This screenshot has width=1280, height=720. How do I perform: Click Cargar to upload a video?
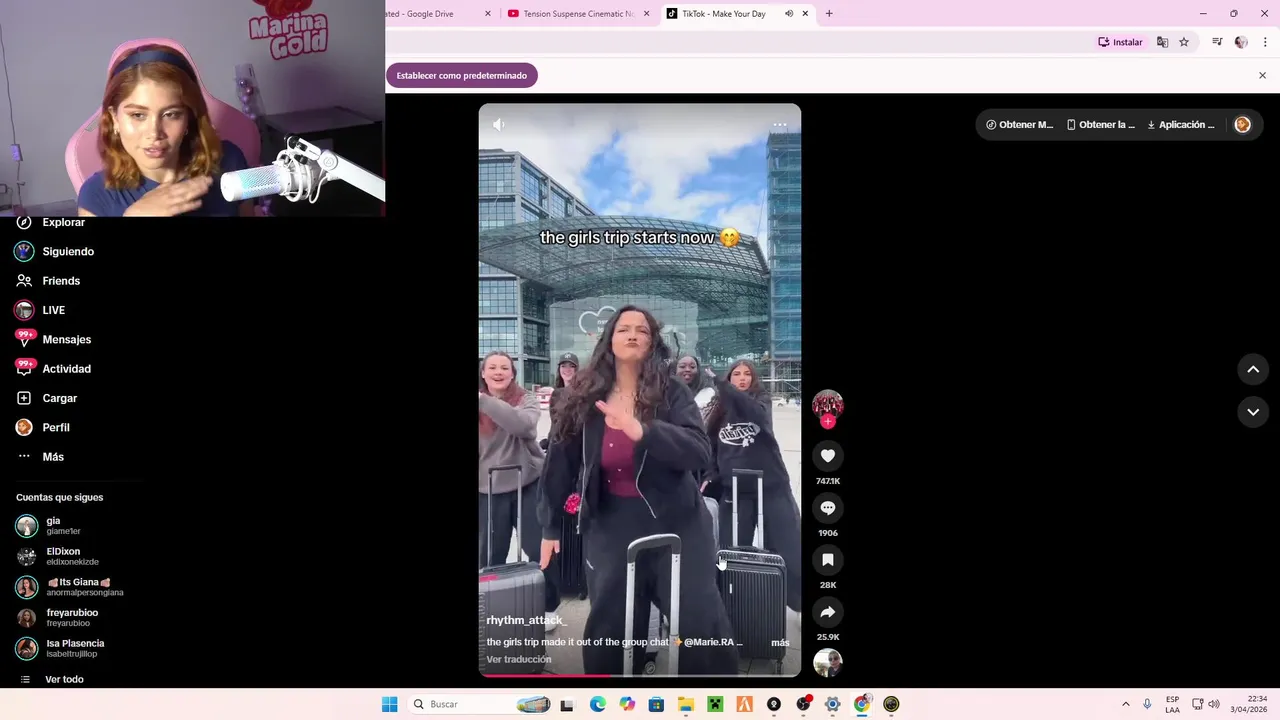47,398
